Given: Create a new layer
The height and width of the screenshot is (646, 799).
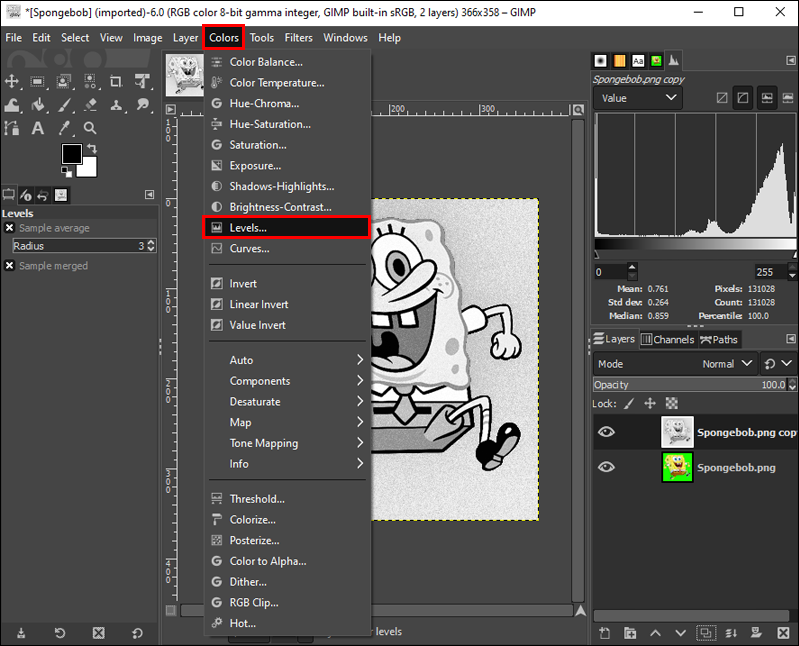Looking at the screenshot, I should pos(604,633).
